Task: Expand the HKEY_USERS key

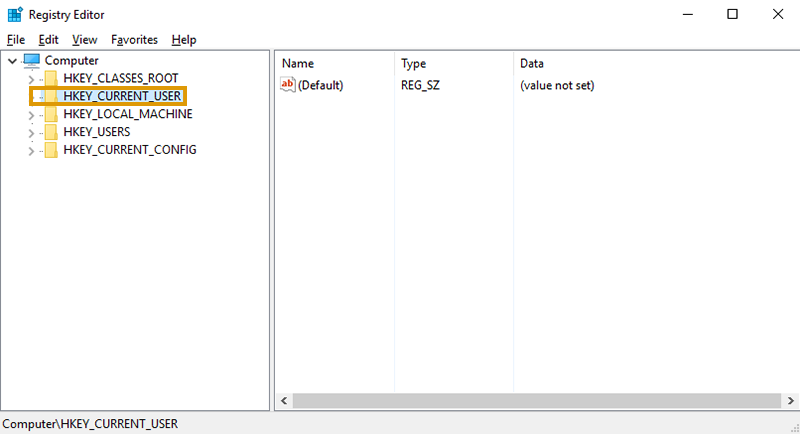Action: 31,132
